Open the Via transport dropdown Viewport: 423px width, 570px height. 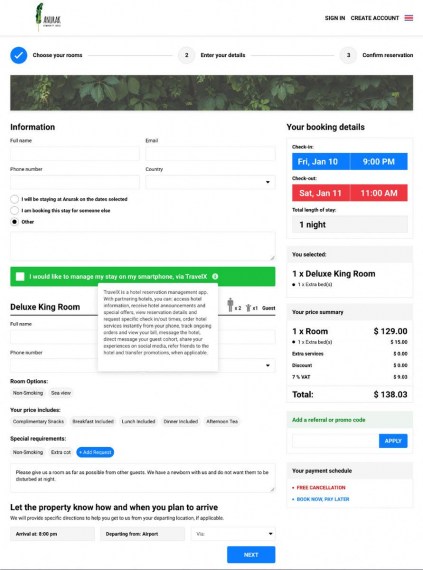[x=233, y=534]
